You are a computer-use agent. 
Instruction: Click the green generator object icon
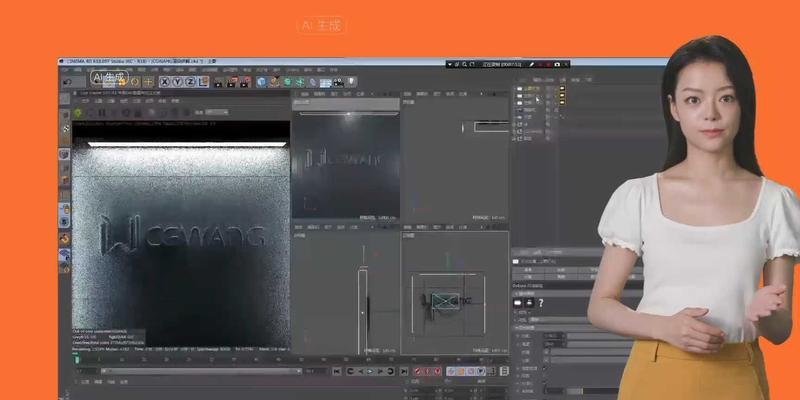coord(287,82)
